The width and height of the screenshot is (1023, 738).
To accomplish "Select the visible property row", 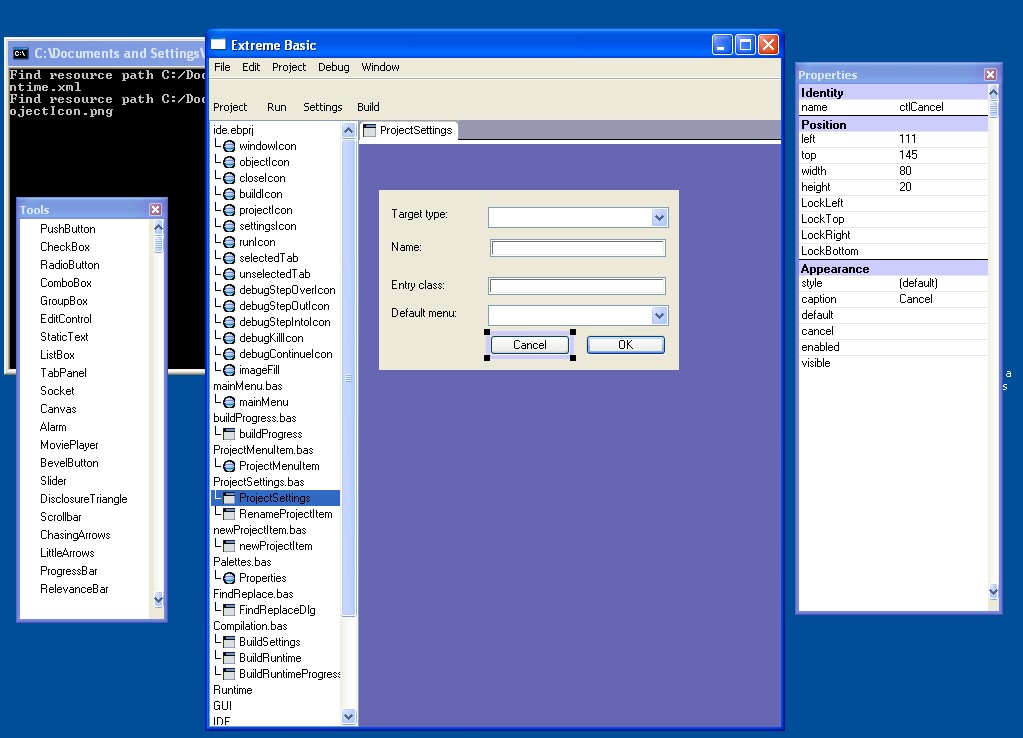I will point(893,363).
